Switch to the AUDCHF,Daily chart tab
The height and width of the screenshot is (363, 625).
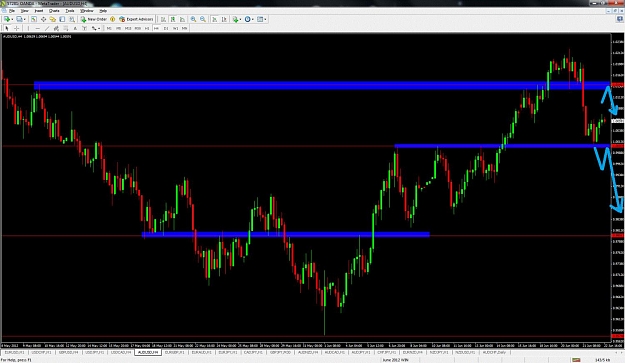[x=494, y=353]
